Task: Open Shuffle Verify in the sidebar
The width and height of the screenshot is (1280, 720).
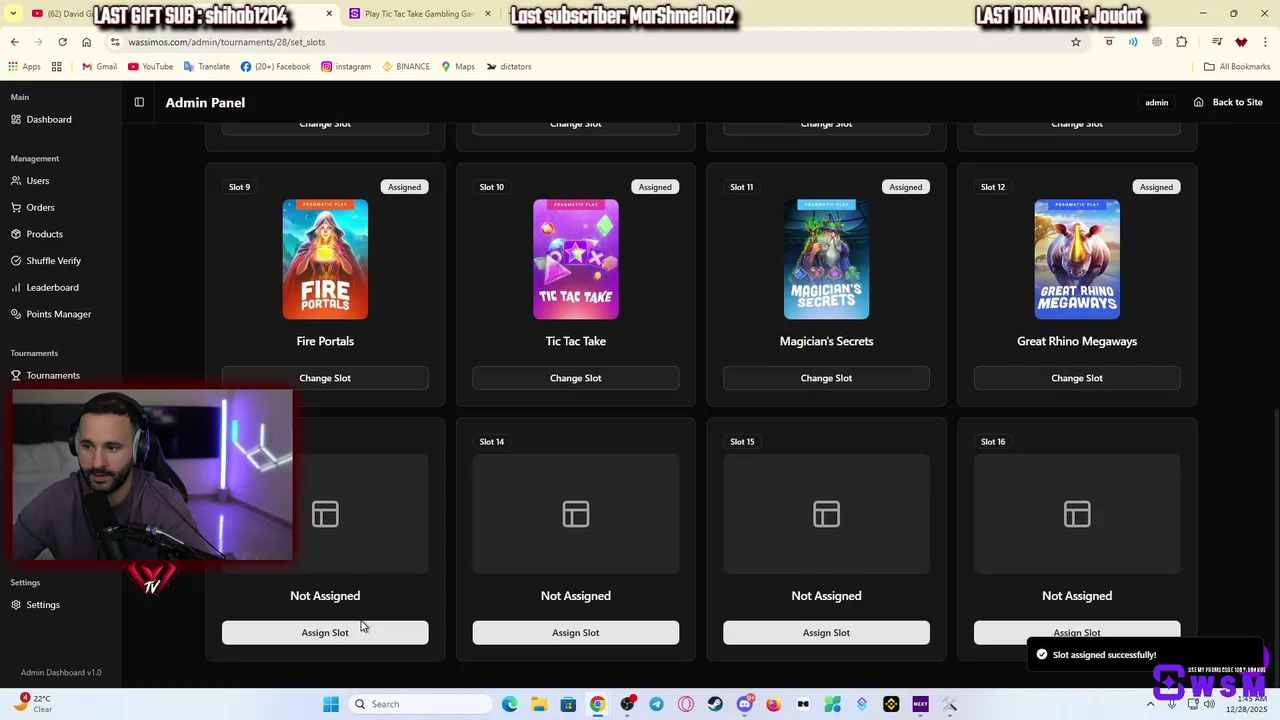Action: 45,261
